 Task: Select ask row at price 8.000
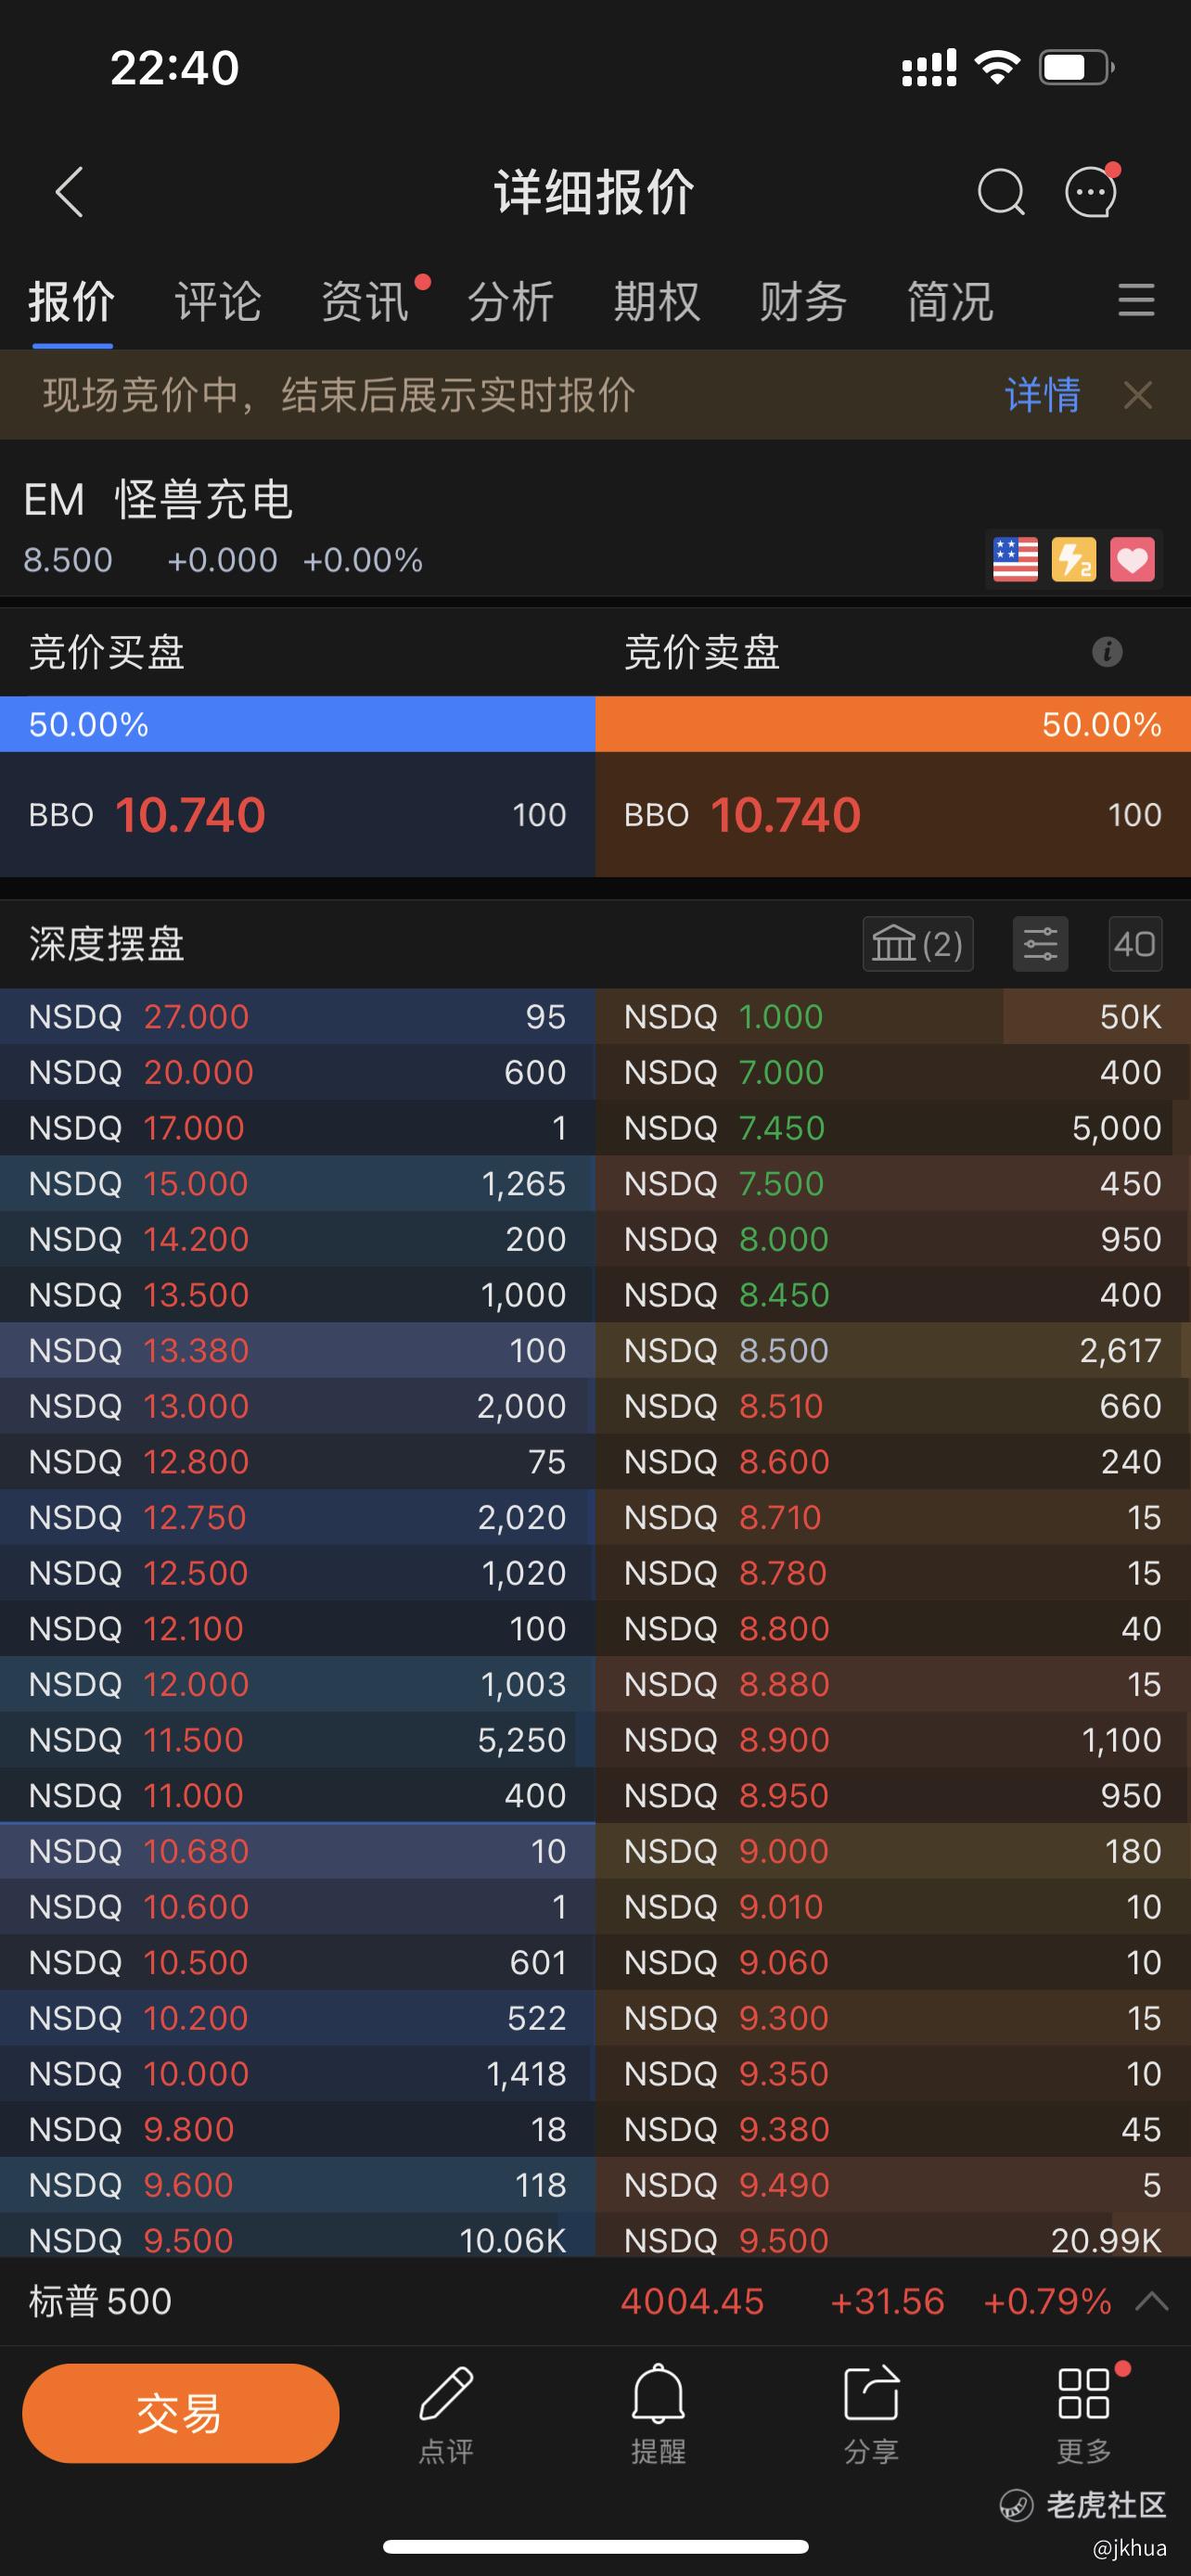[893, 1240]
